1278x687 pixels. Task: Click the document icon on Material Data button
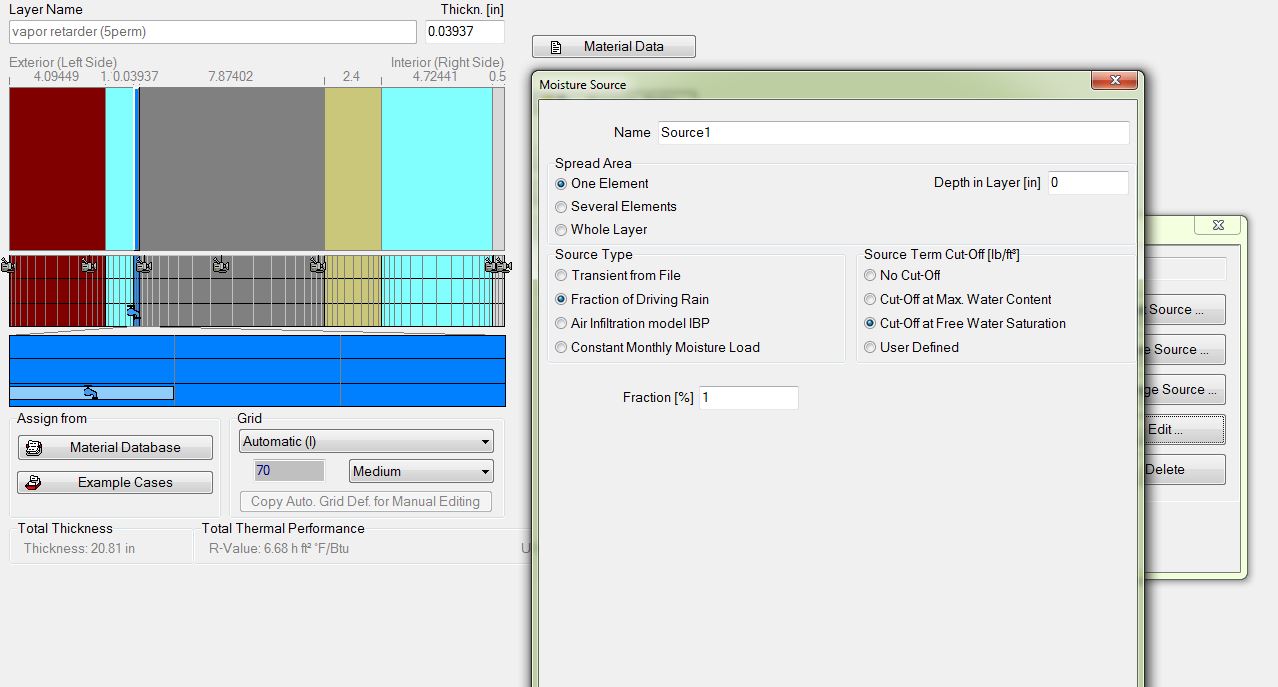(x=557, y=47)
